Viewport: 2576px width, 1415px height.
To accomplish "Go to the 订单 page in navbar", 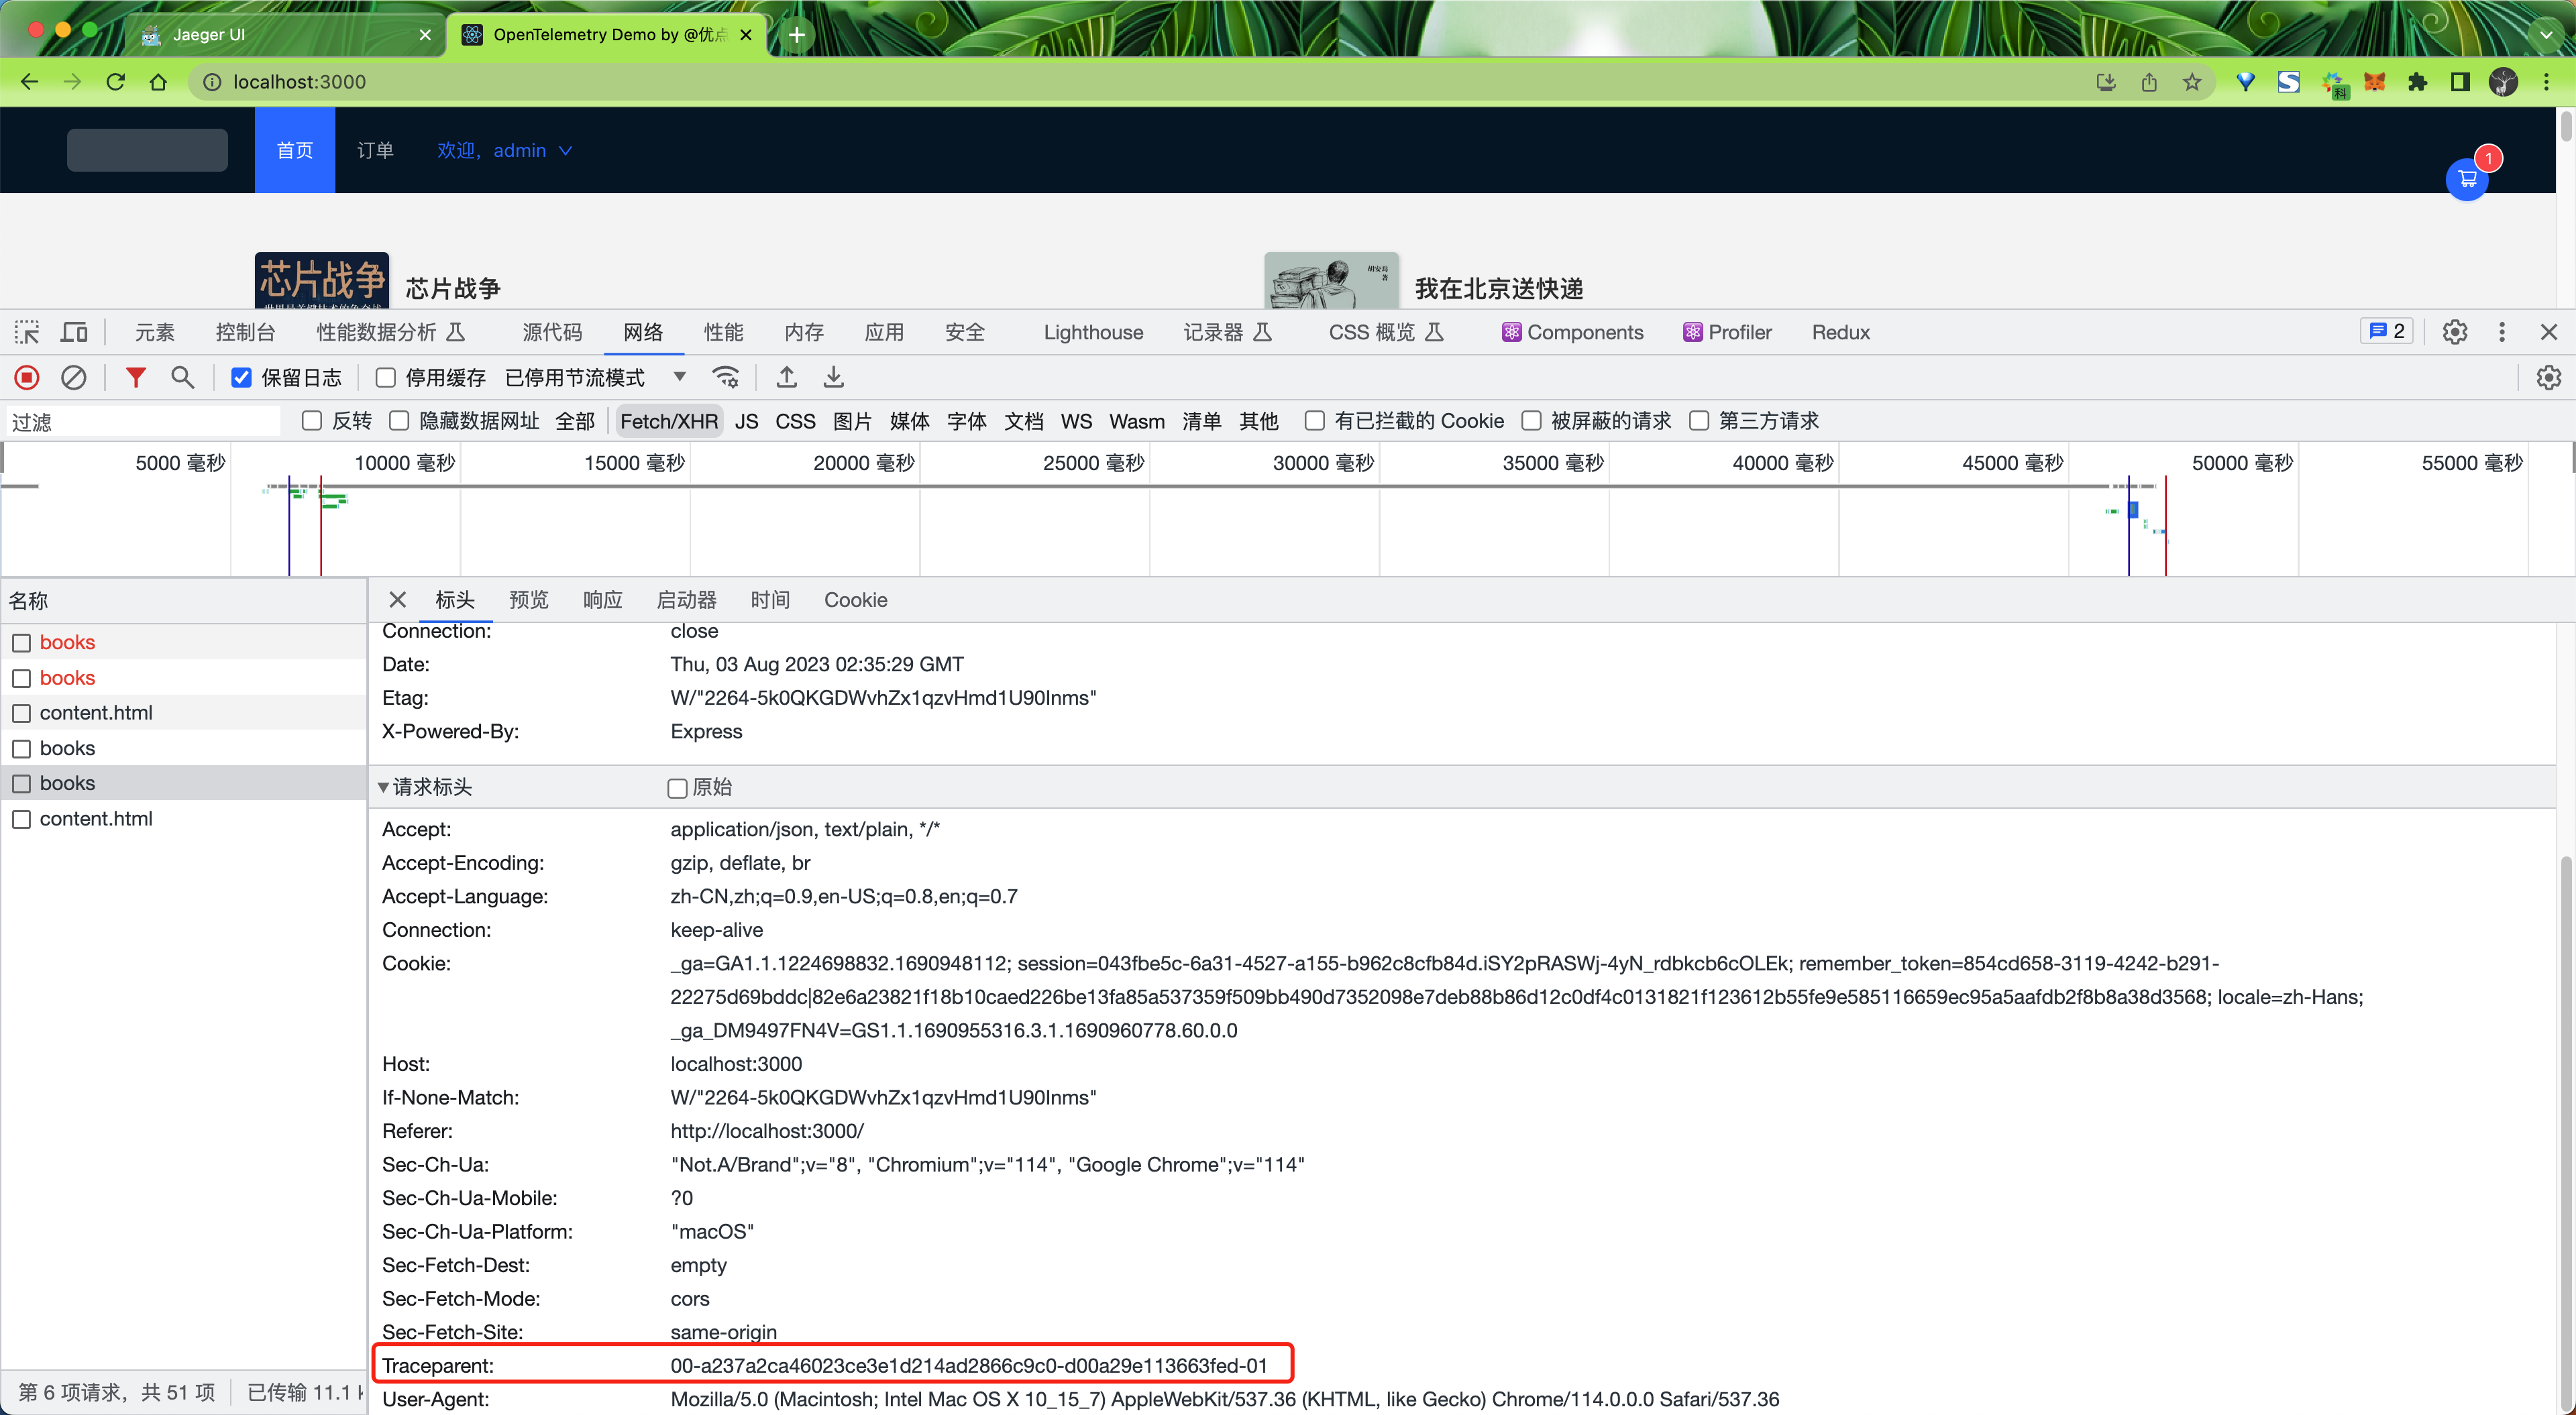I will tap(375, 150).
